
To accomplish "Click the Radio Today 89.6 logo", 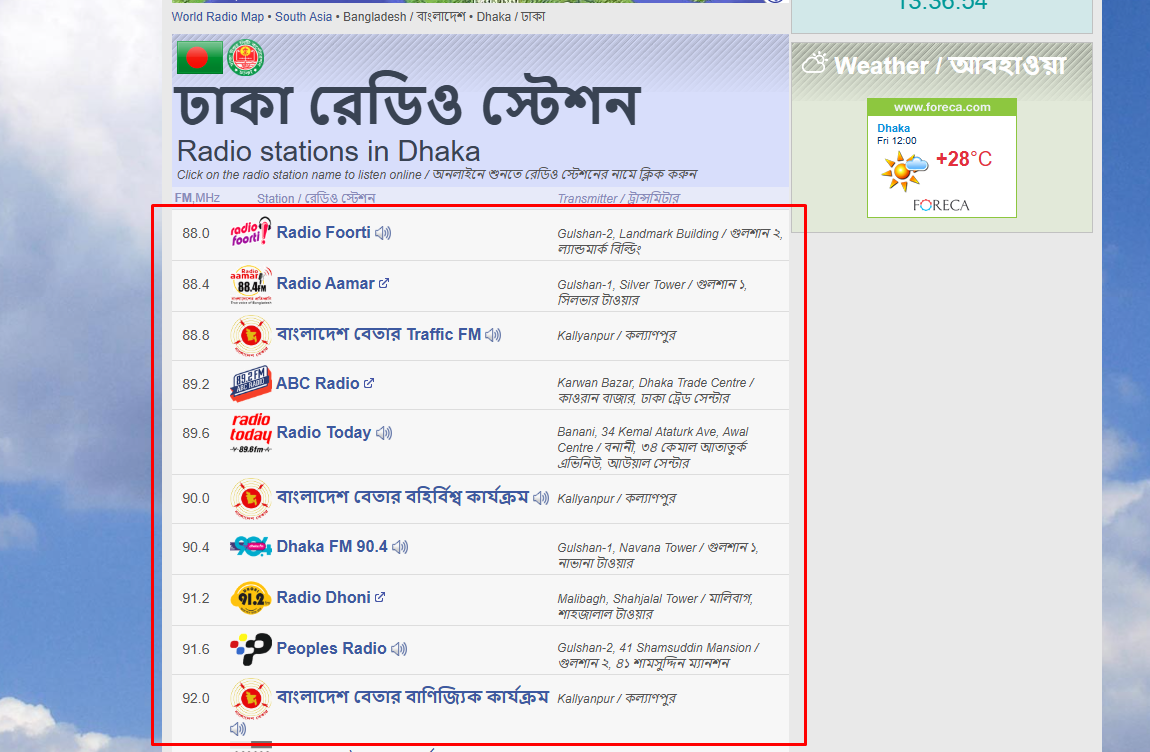I will [x=251, y=431].
